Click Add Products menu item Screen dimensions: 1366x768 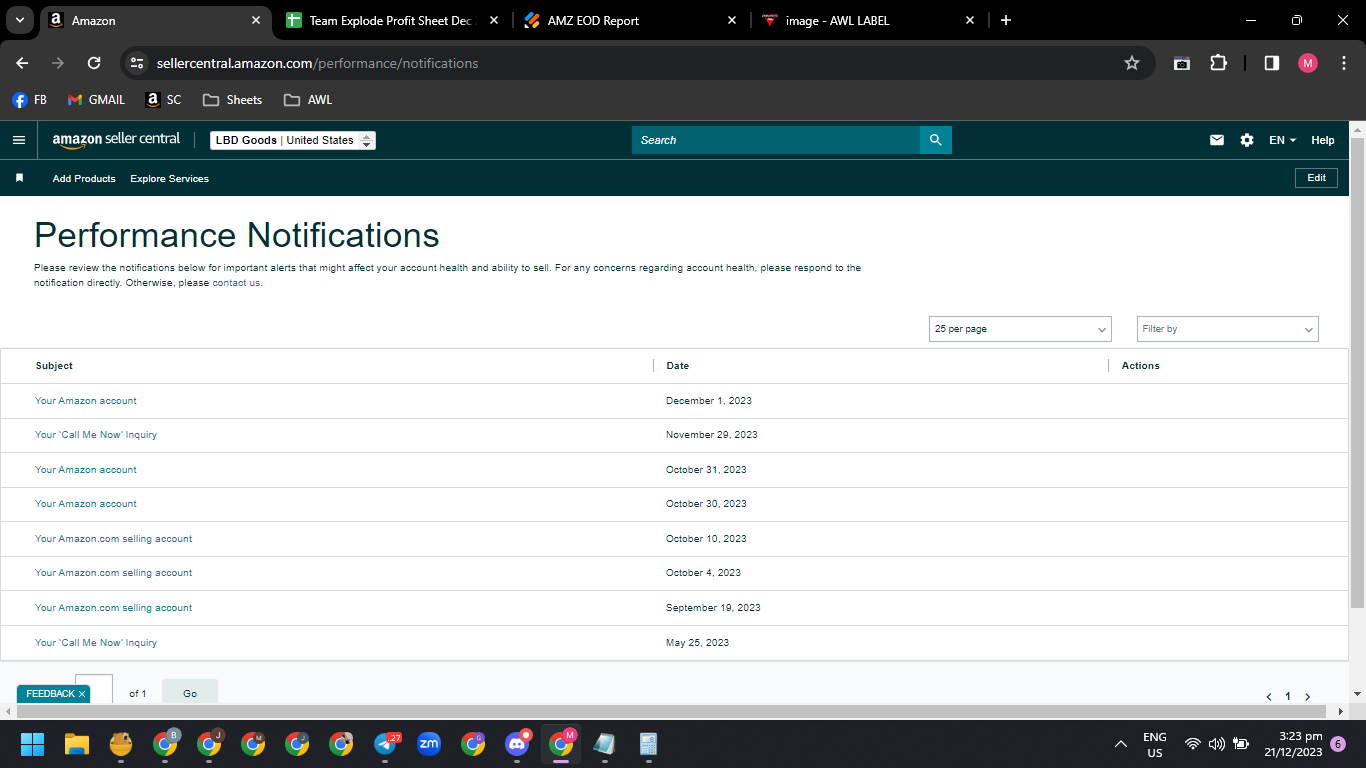click(x=84, y=178)
